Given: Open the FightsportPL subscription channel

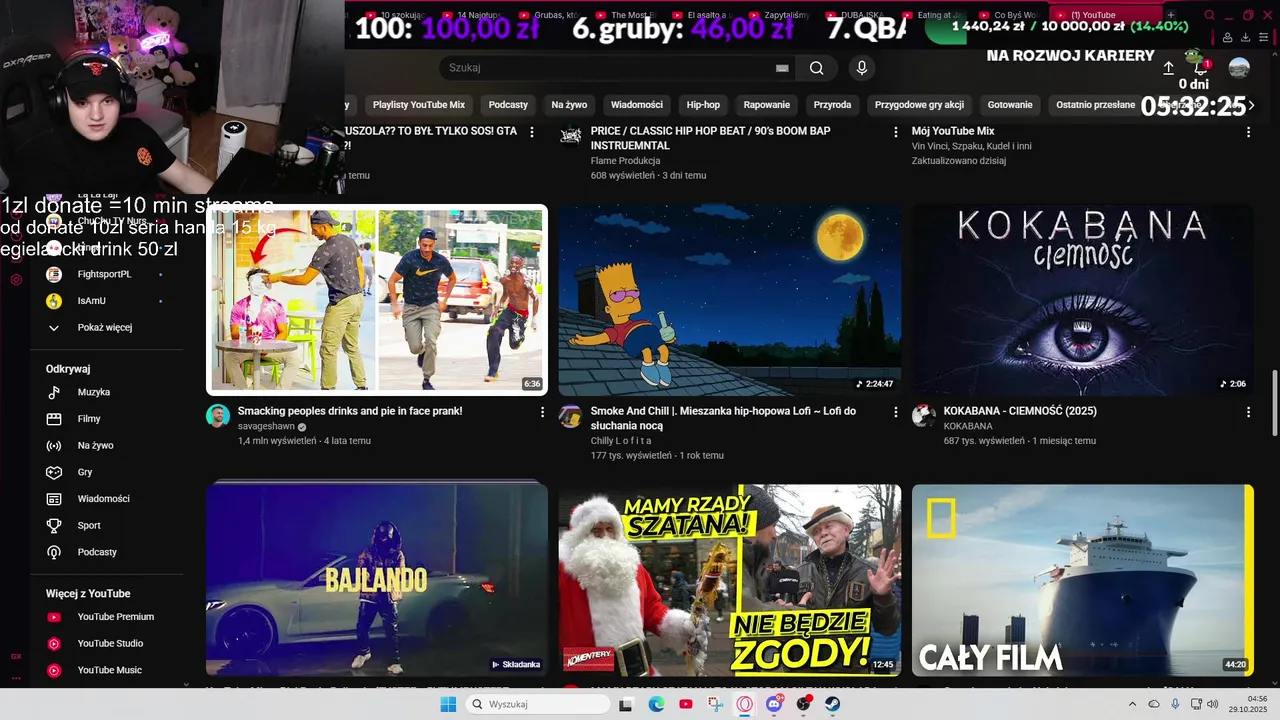Looking at the screenshot, I should [106, 274].
